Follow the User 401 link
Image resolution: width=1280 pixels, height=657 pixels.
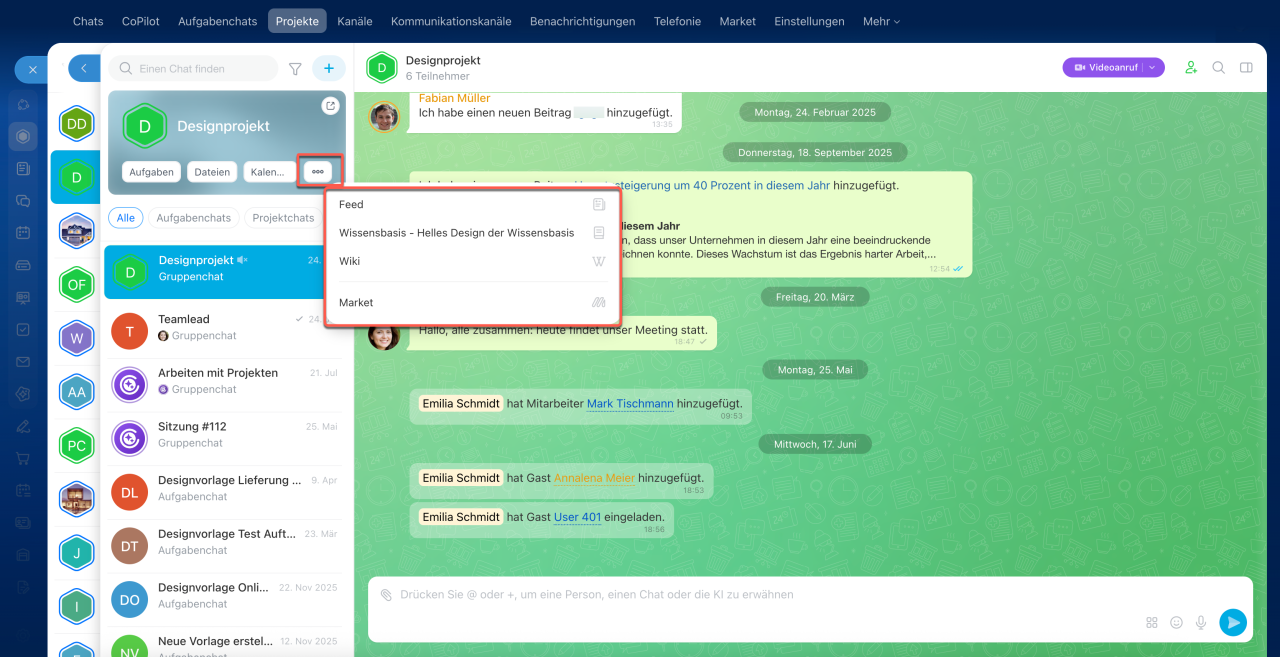click(577, 517)
